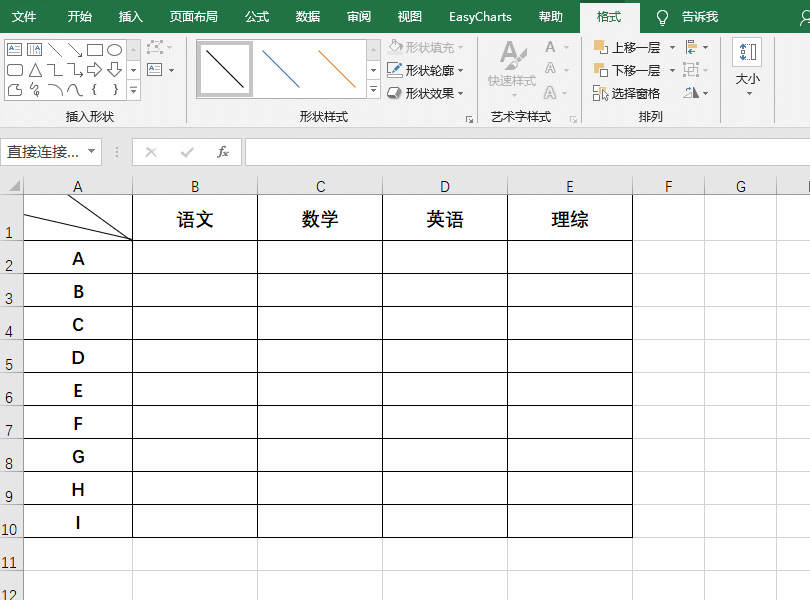Click Send Backward (下移一层) button

[628, 70]
